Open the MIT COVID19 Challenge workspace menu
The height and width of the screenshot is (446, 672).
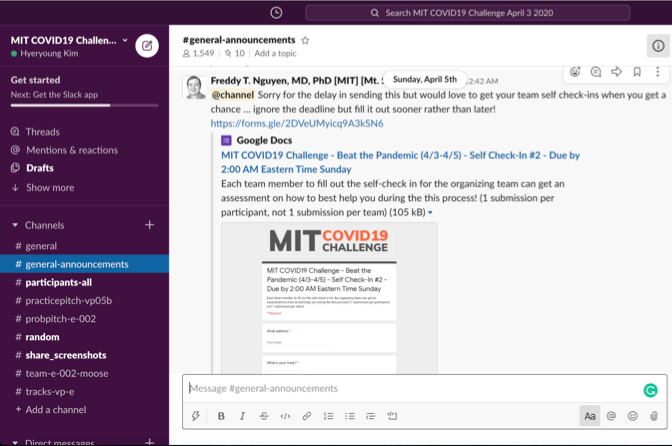68,40
